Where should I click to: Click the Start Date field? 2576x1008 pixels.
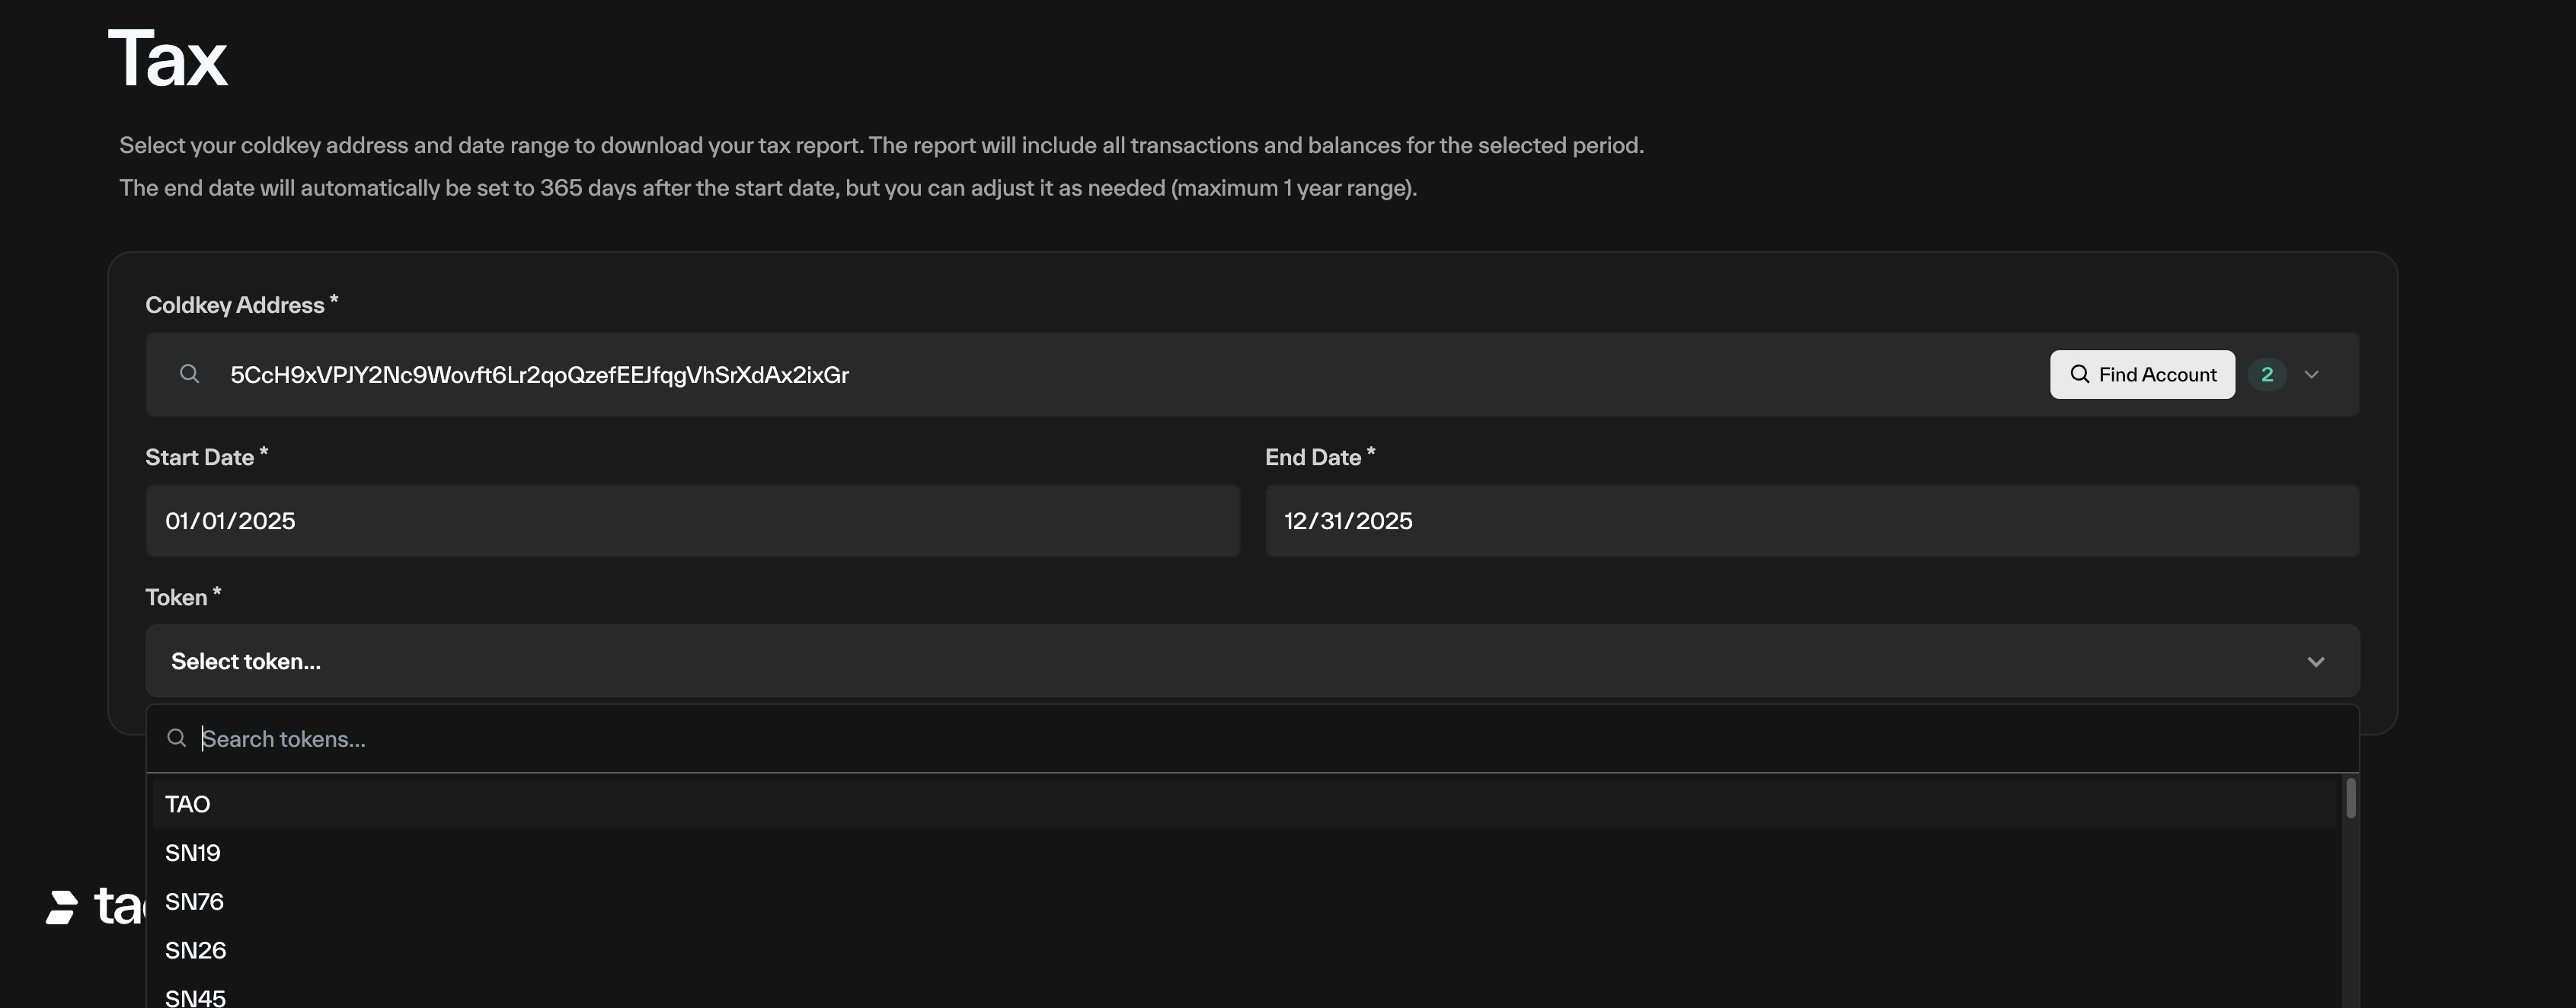click(692, 521)
